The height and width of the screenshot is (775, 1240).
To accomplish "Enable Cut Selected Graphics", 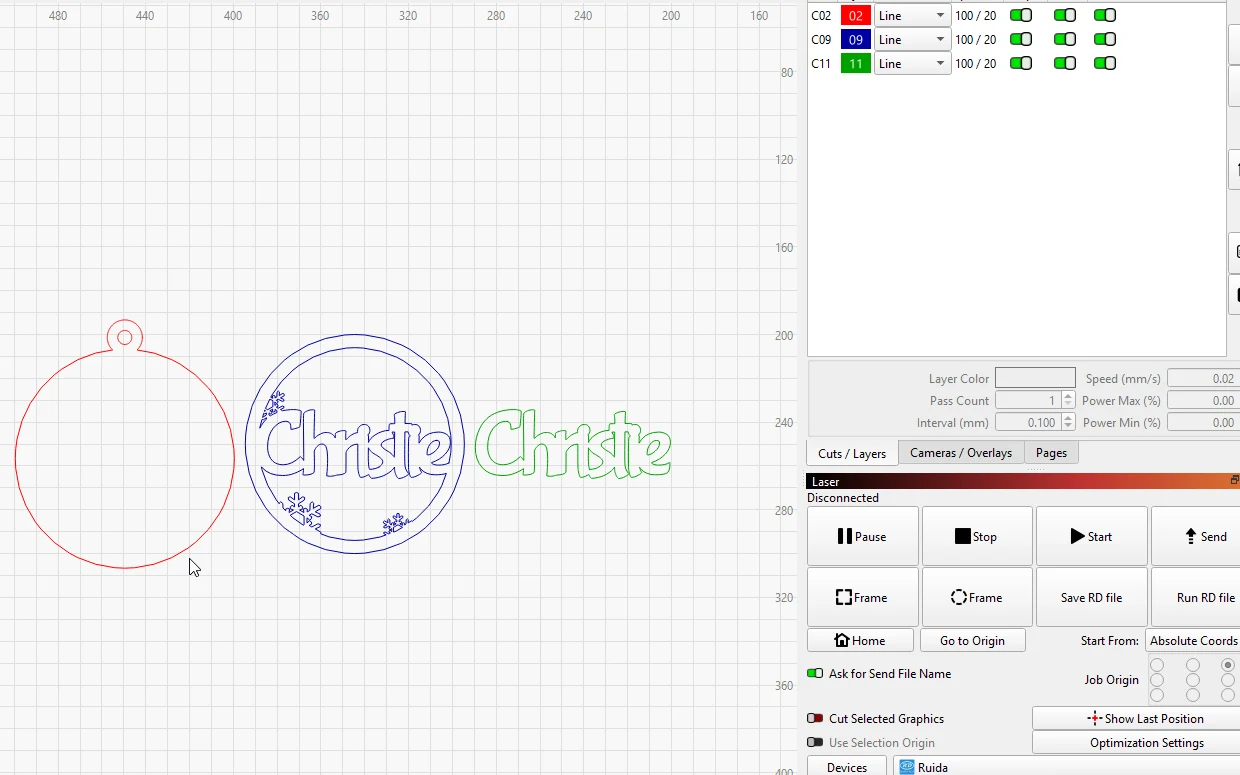I will 815,718.
